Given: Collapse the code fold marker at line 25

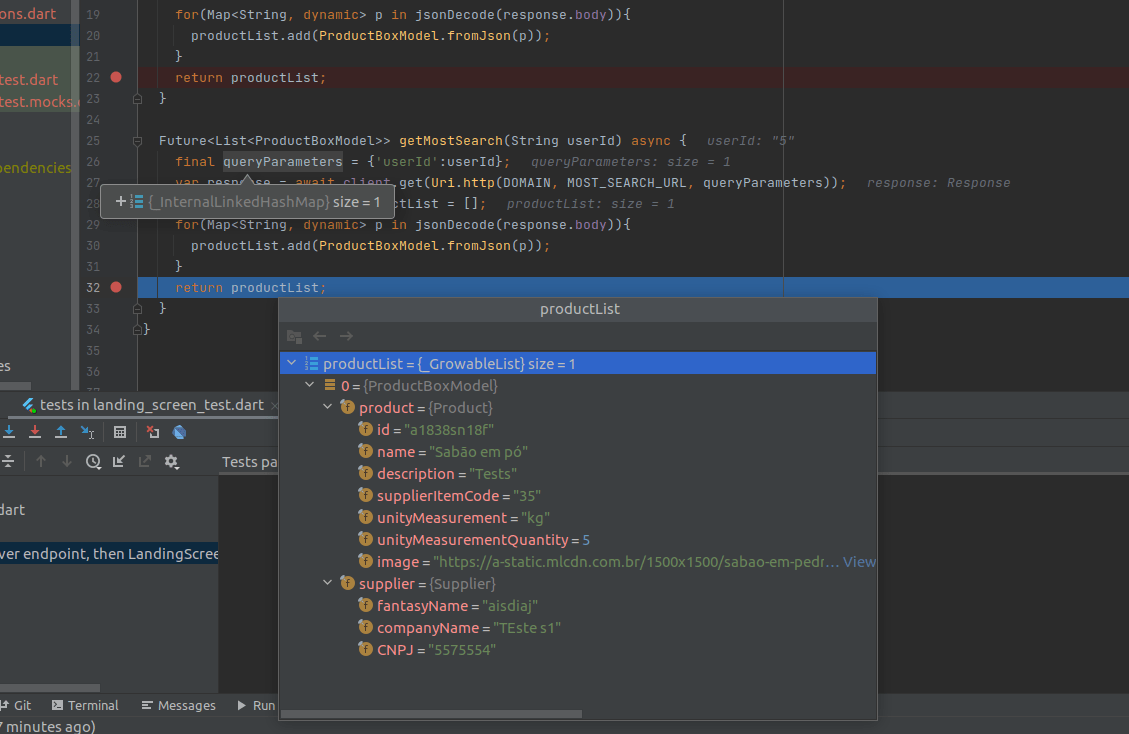Looking at the screenshot, I should [138, 141].
